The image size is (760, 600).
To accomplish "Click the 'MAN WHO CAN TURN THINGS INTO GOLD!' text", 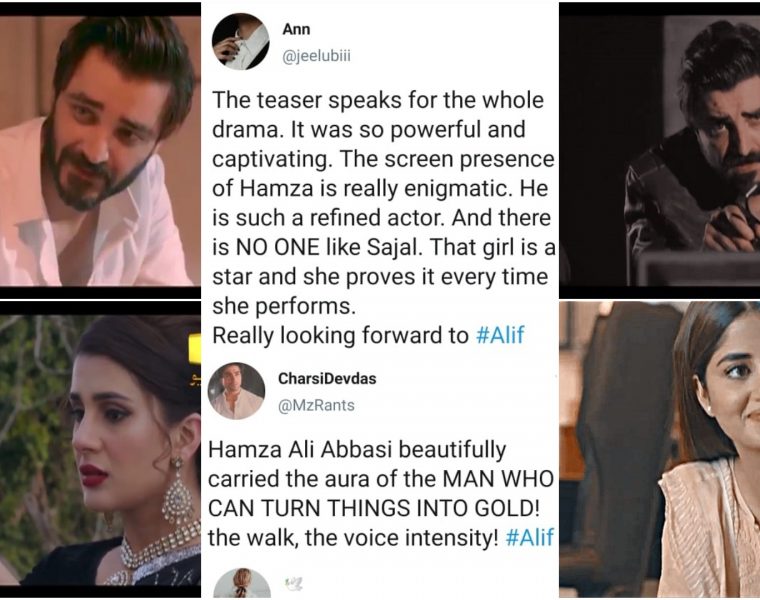I will [x=380, y=494].
